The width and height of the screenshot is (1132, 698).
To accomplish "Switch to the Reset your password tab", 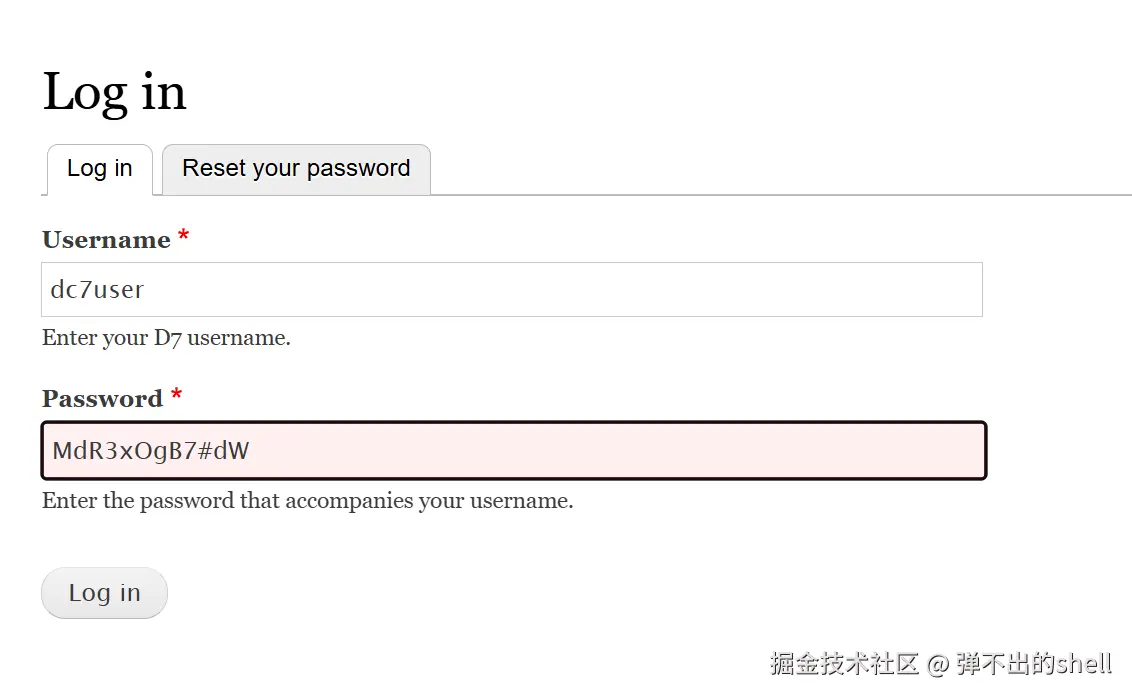I will click(296, 169).
